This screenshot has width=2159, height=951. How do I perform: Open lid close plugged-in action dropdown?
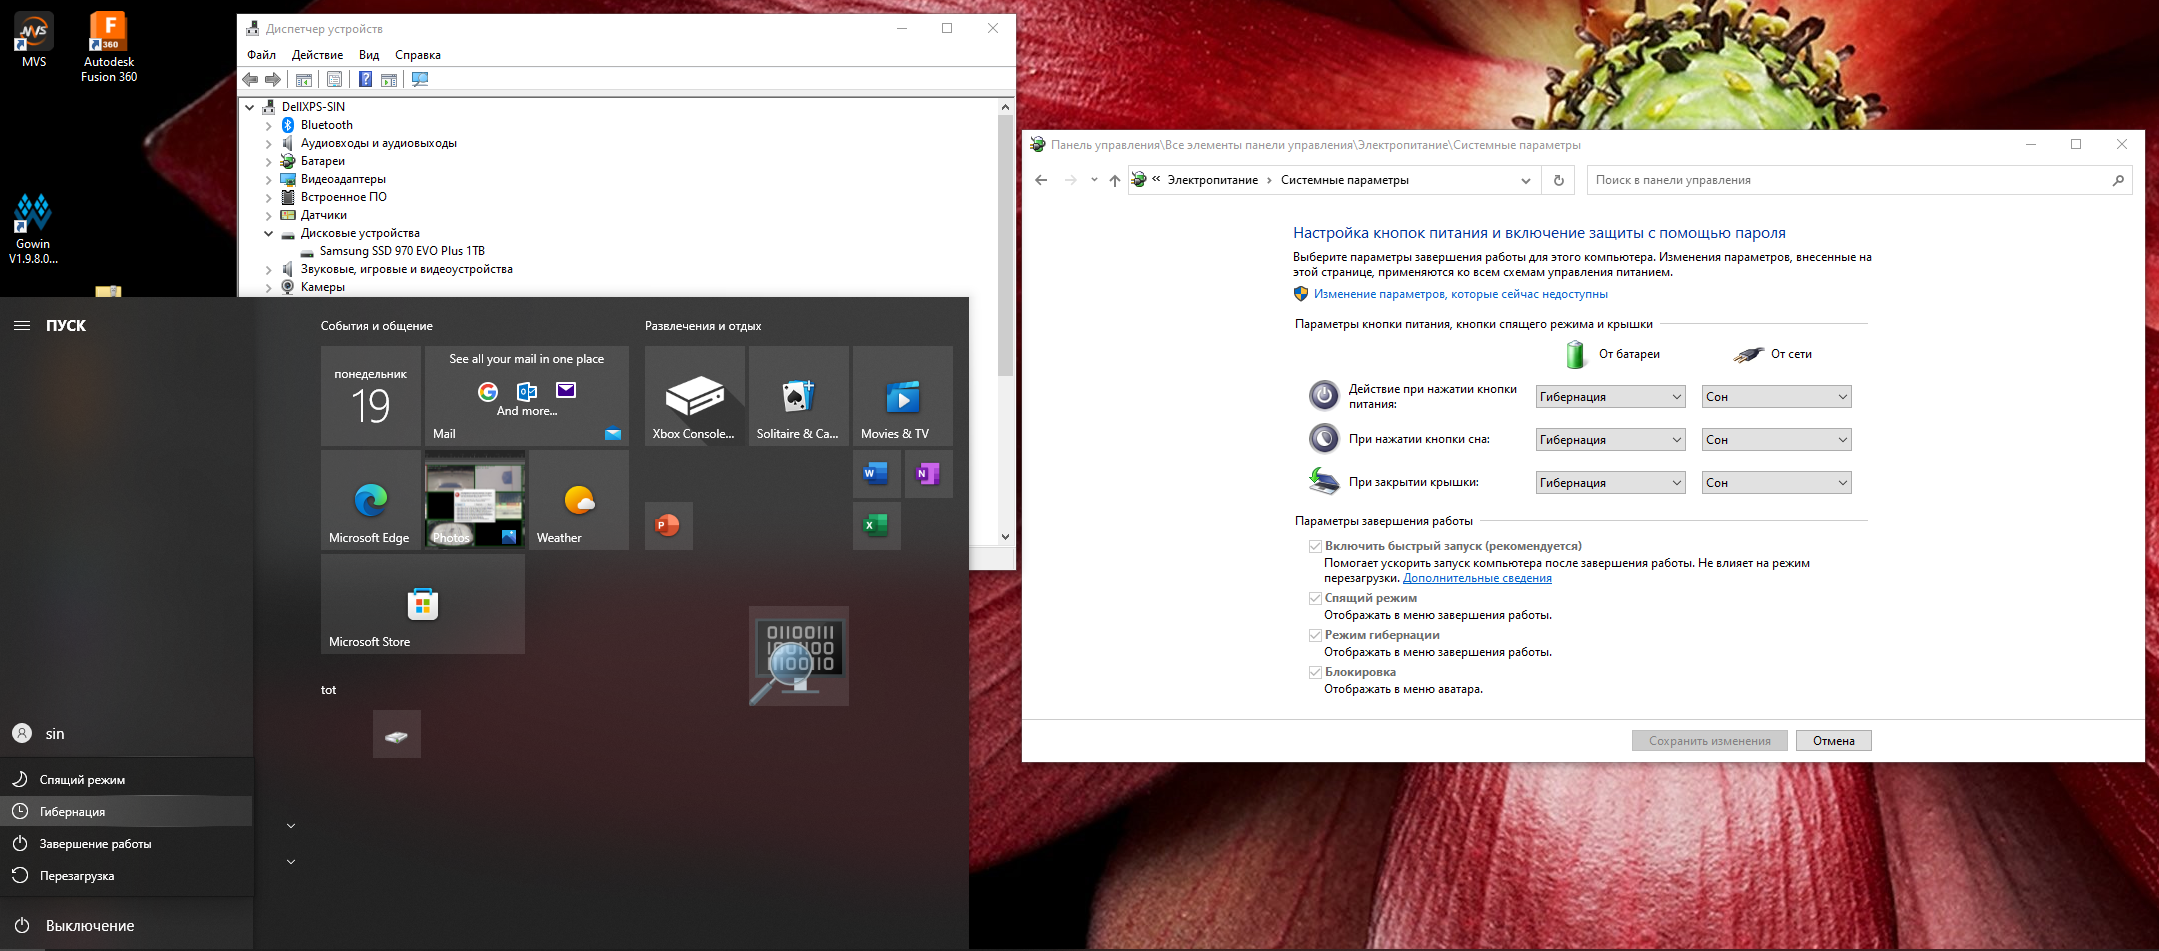point(1776,483)
